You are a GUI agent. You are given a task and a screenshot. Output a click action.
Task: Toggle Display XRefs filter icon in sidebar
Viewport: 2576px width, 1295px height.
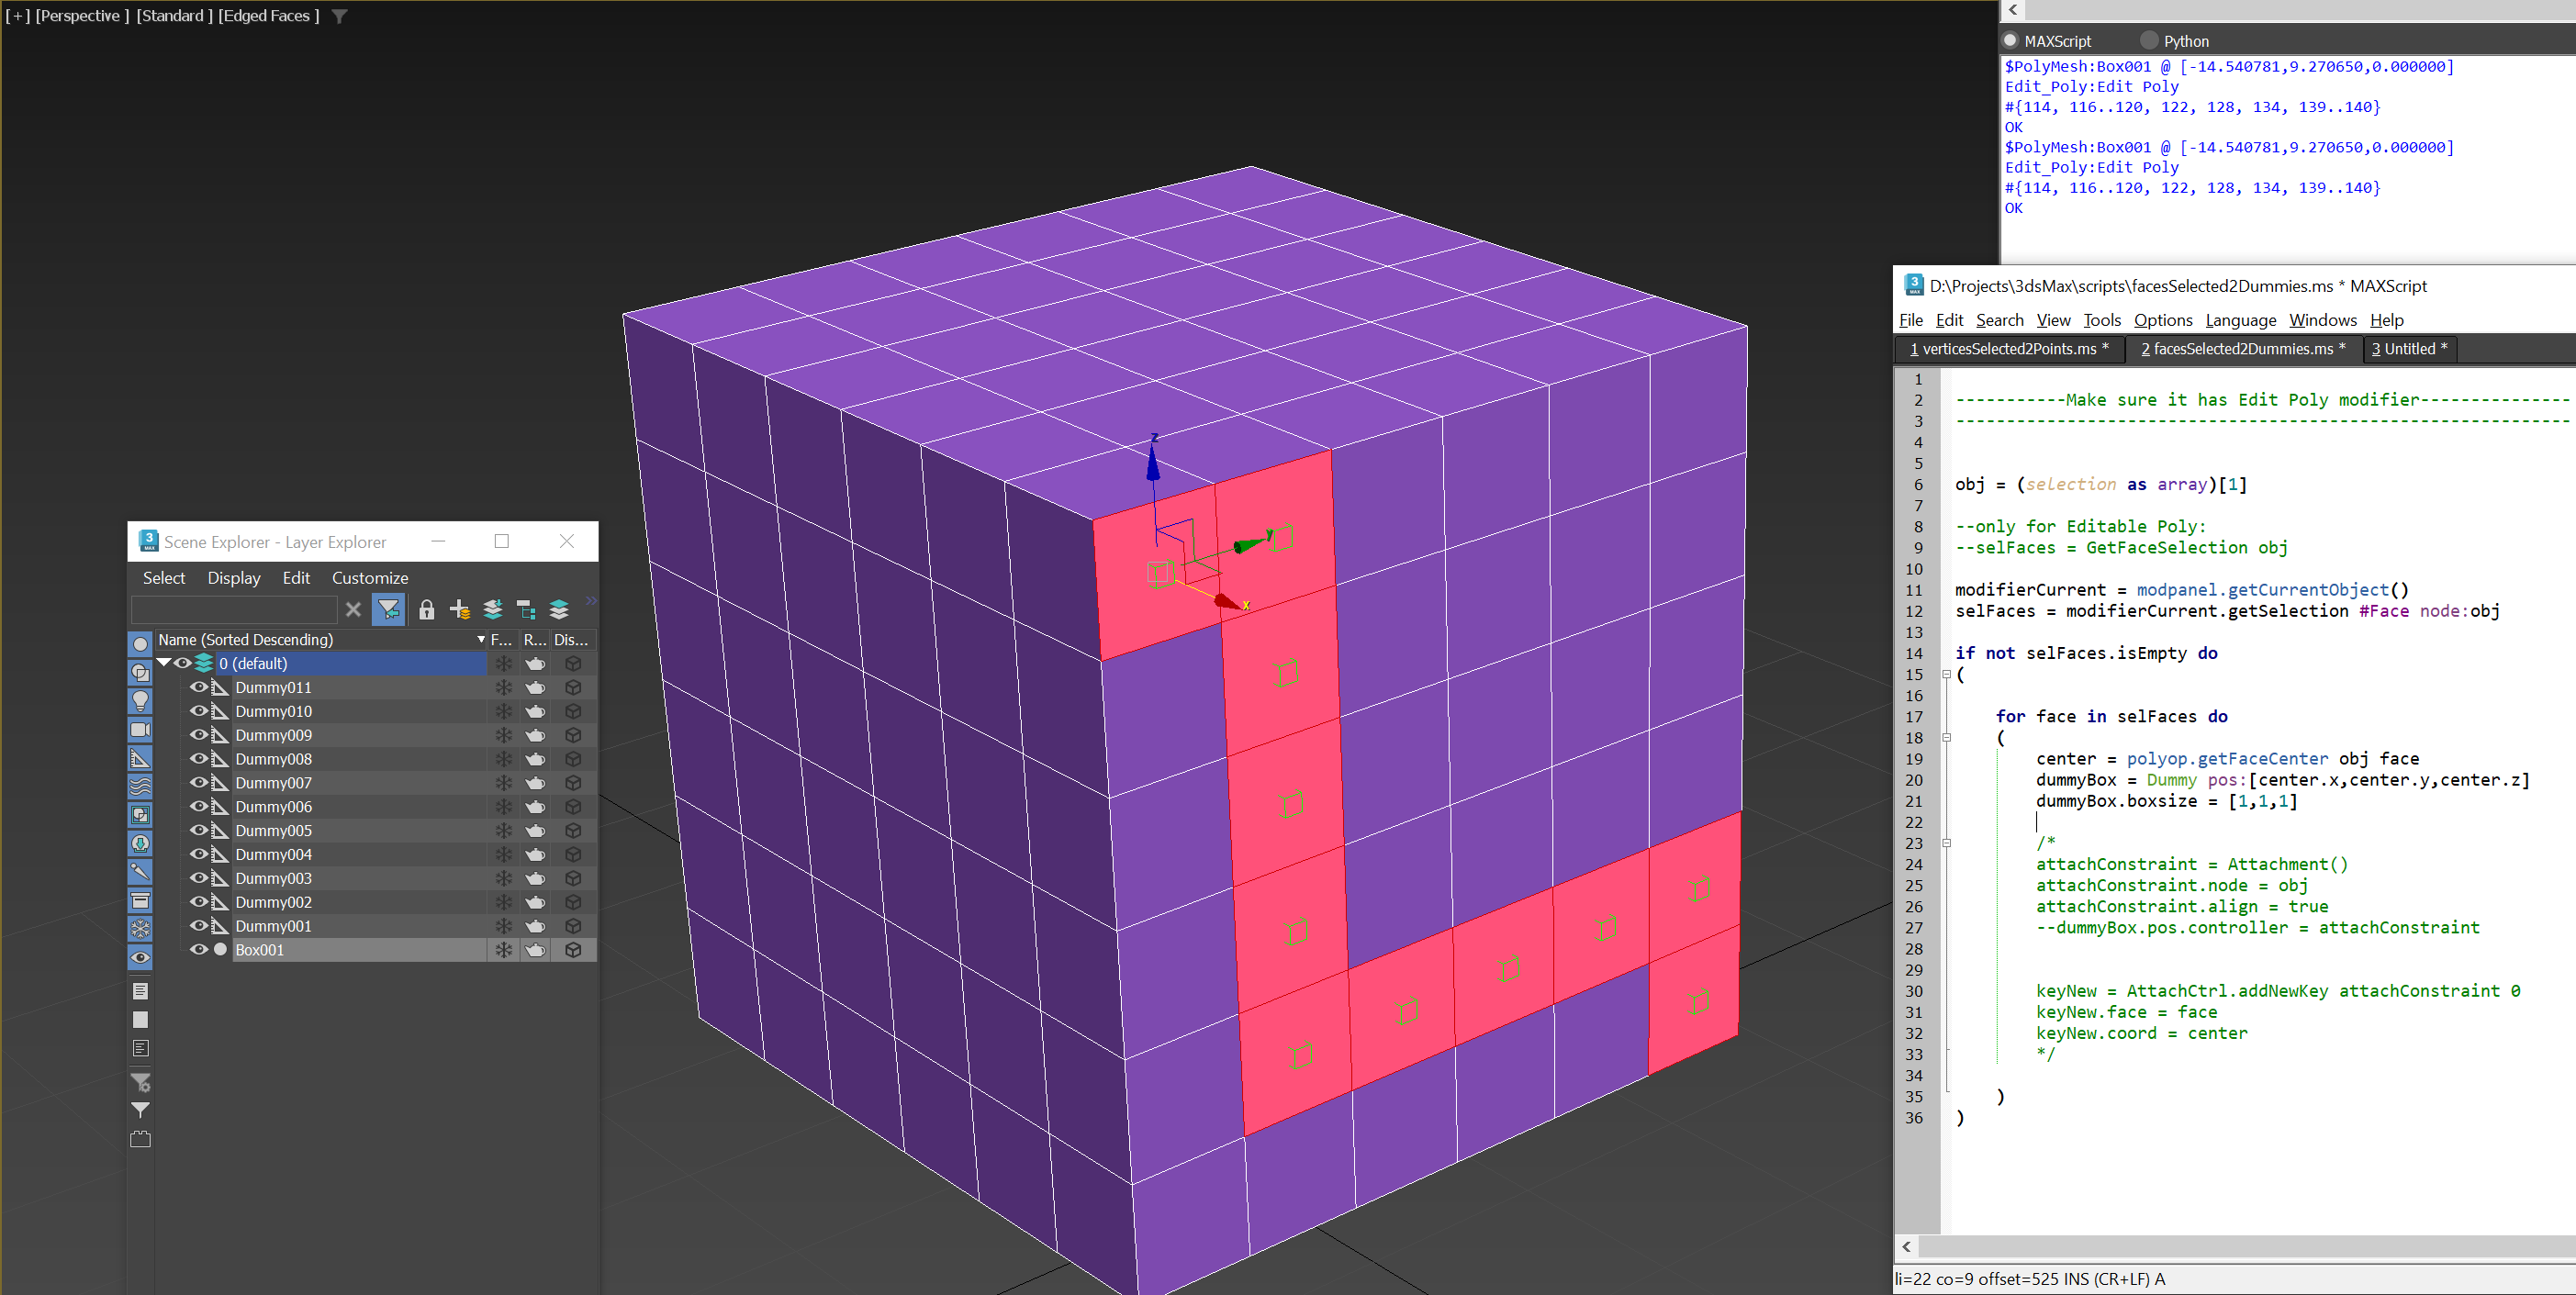coord(140,843)
